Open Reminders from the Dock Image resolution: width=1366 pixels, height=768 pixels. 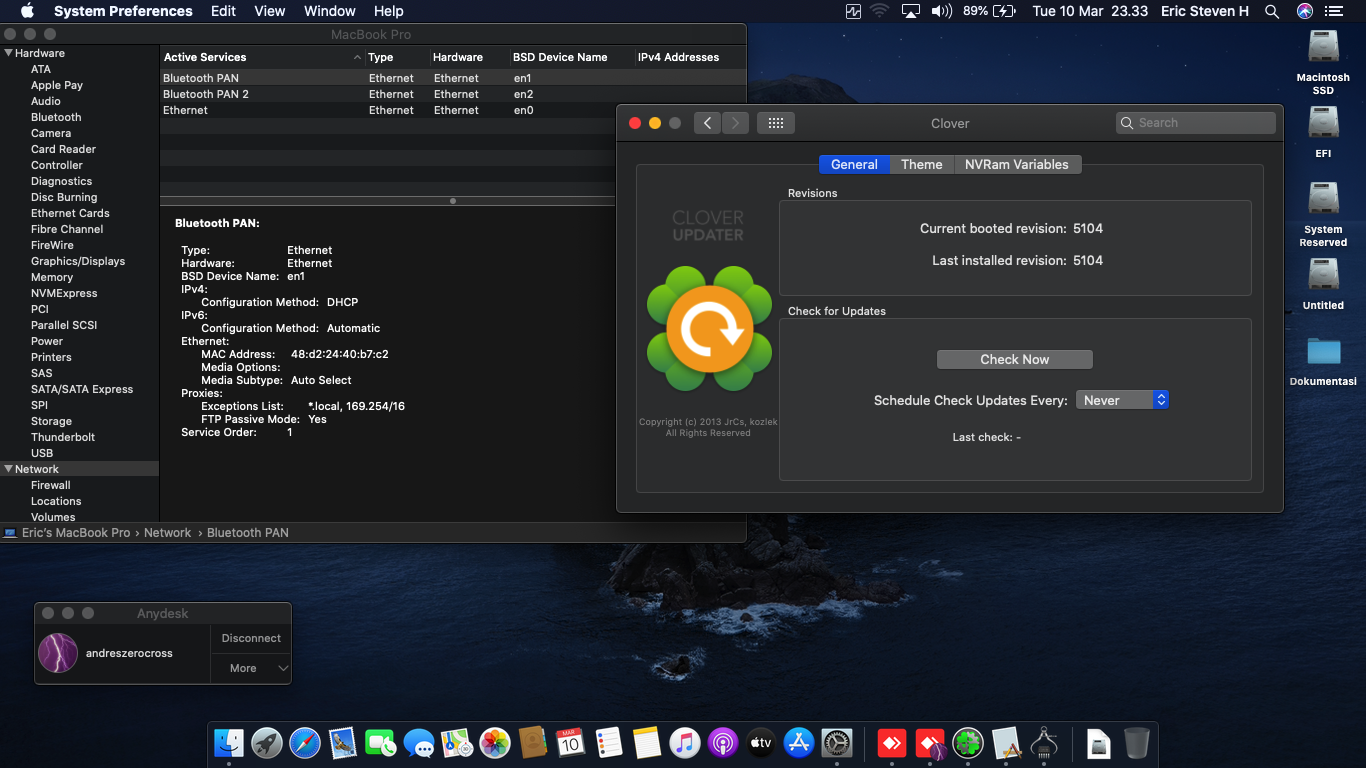pyautogui.click(x=608, y=743)
